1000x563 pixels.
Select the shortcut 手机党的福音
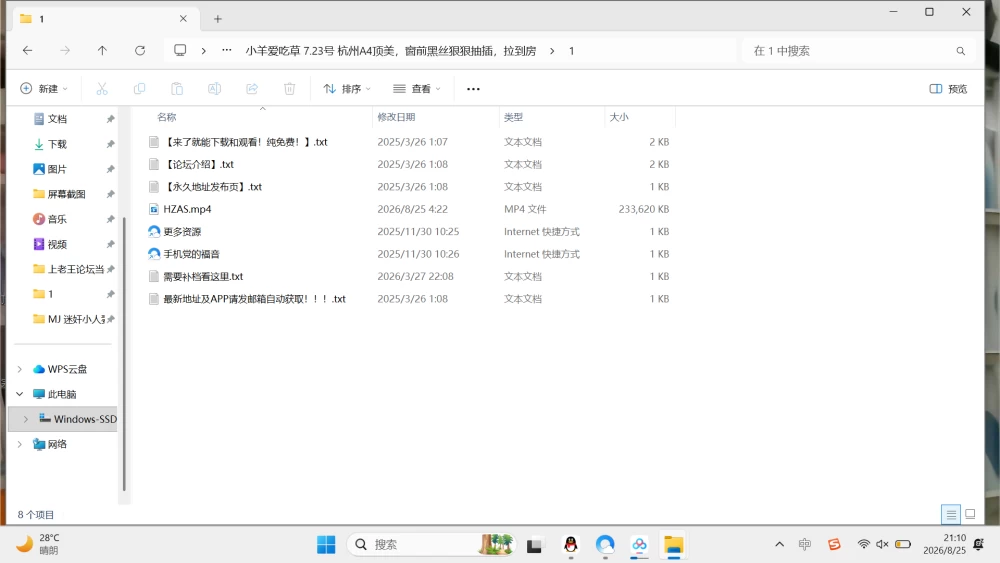tap(191, 254)
